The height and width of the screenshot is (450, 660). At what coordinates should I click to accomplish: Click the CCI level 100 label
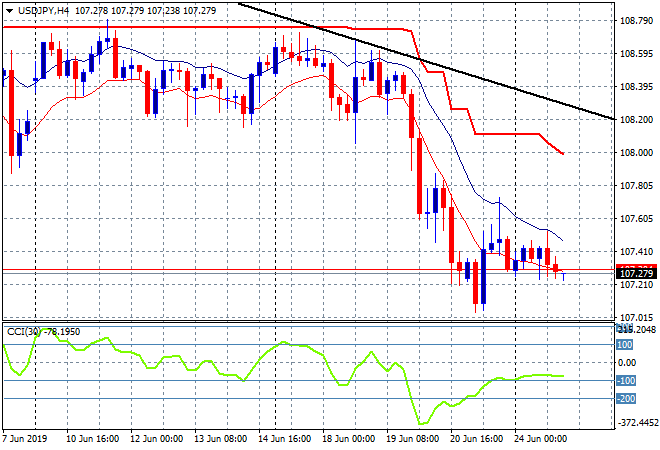(624, 345)
